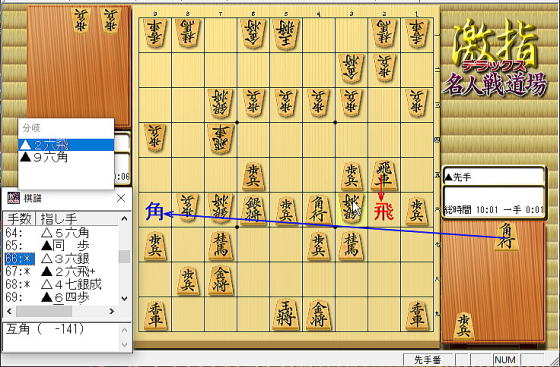Click the 棋譜 panel title icon
Viewport: 560px width, 367px height.
[x=13, y=198]
